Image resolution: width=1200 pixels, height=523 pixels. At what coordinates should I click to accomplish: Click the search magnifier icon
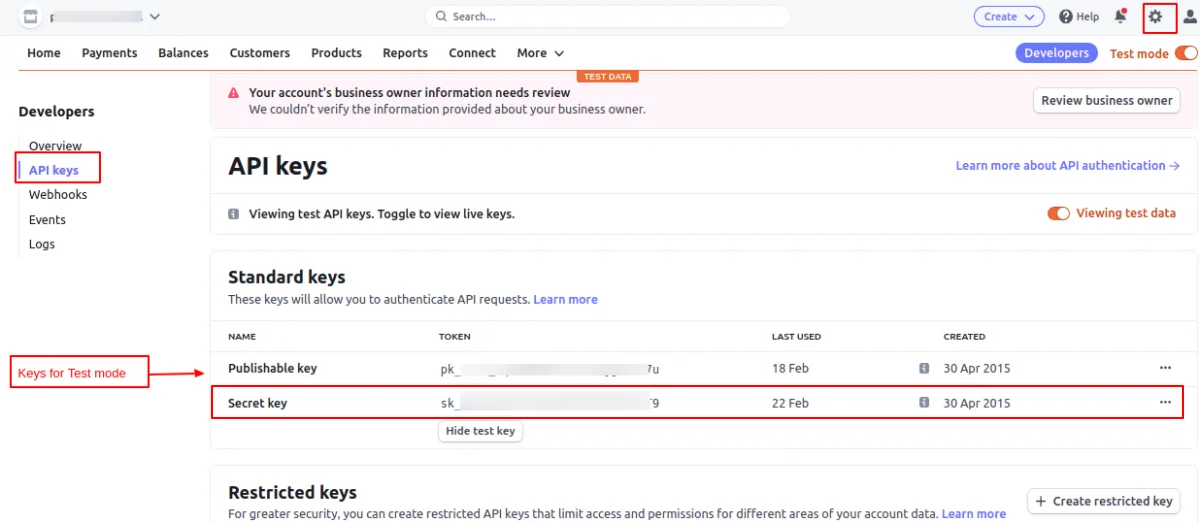click(x=442, y=16)
